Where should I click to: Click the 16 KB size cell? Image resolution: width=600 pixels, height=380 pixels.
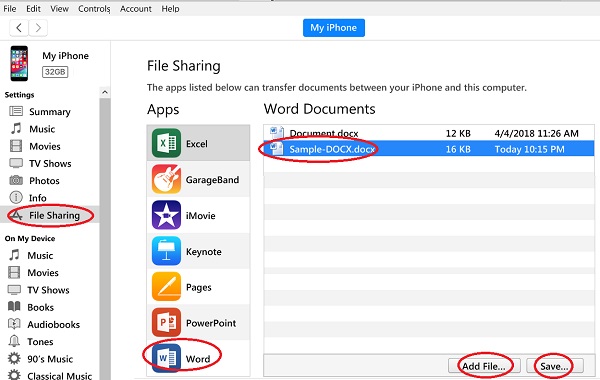(x=458, y=149)
